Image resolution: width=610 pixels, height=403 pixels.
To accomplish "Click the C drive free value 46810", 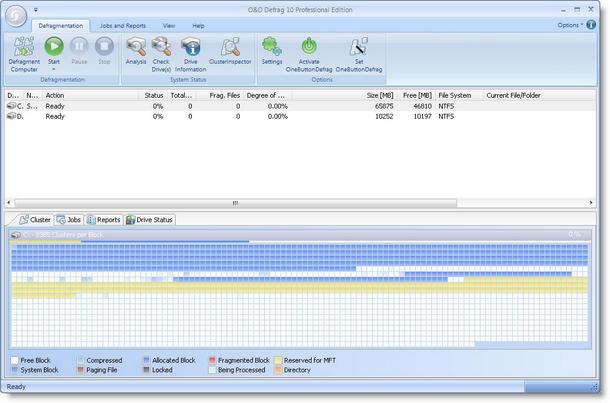I will (x=422, y=106).
